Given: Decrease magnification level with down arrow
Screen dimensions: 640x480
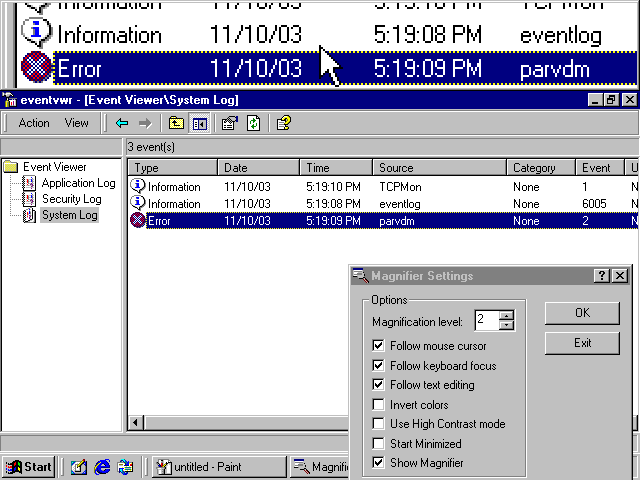Looking at the screenshot, I should click(506, 325).
